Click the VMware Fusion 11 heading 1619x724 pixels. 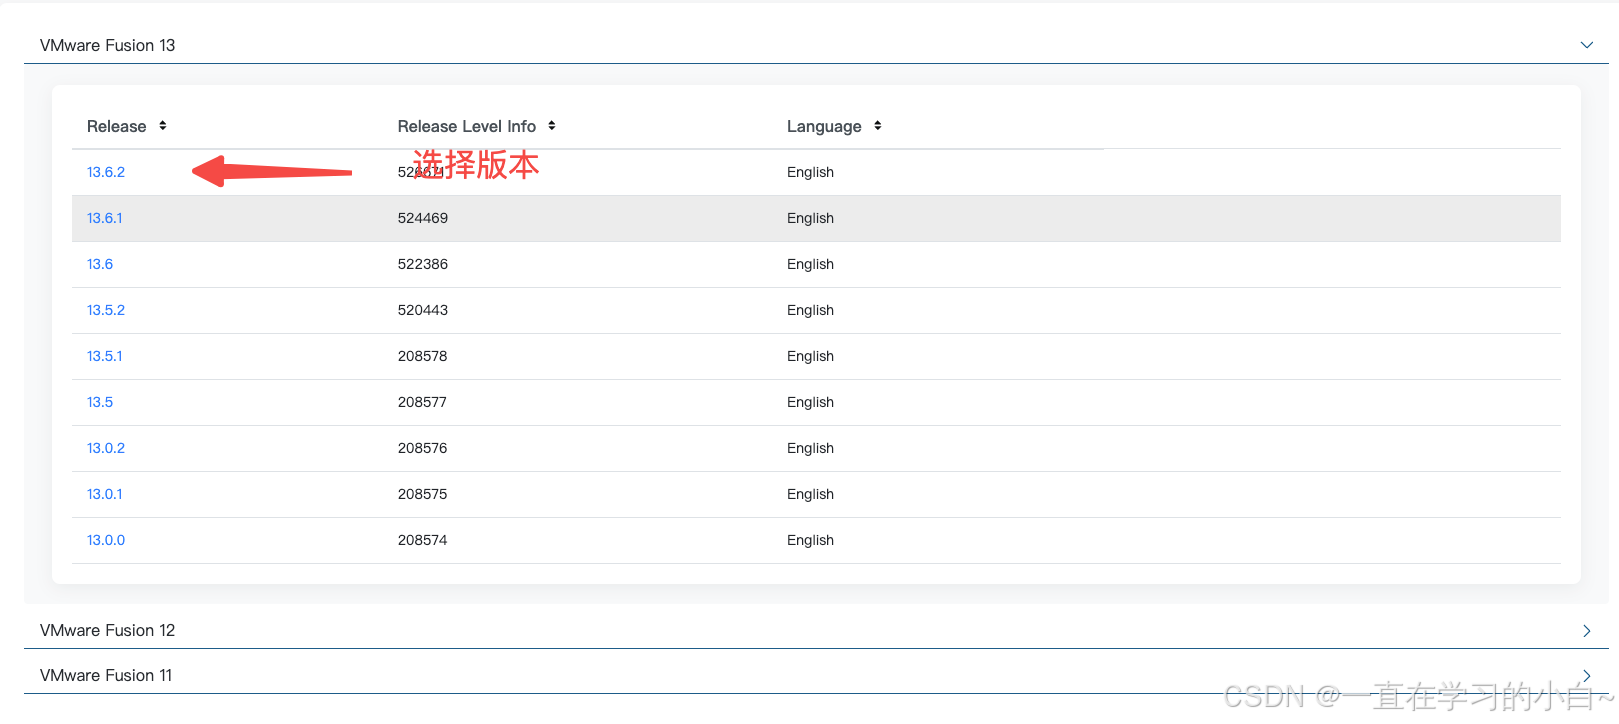point(106,675)
